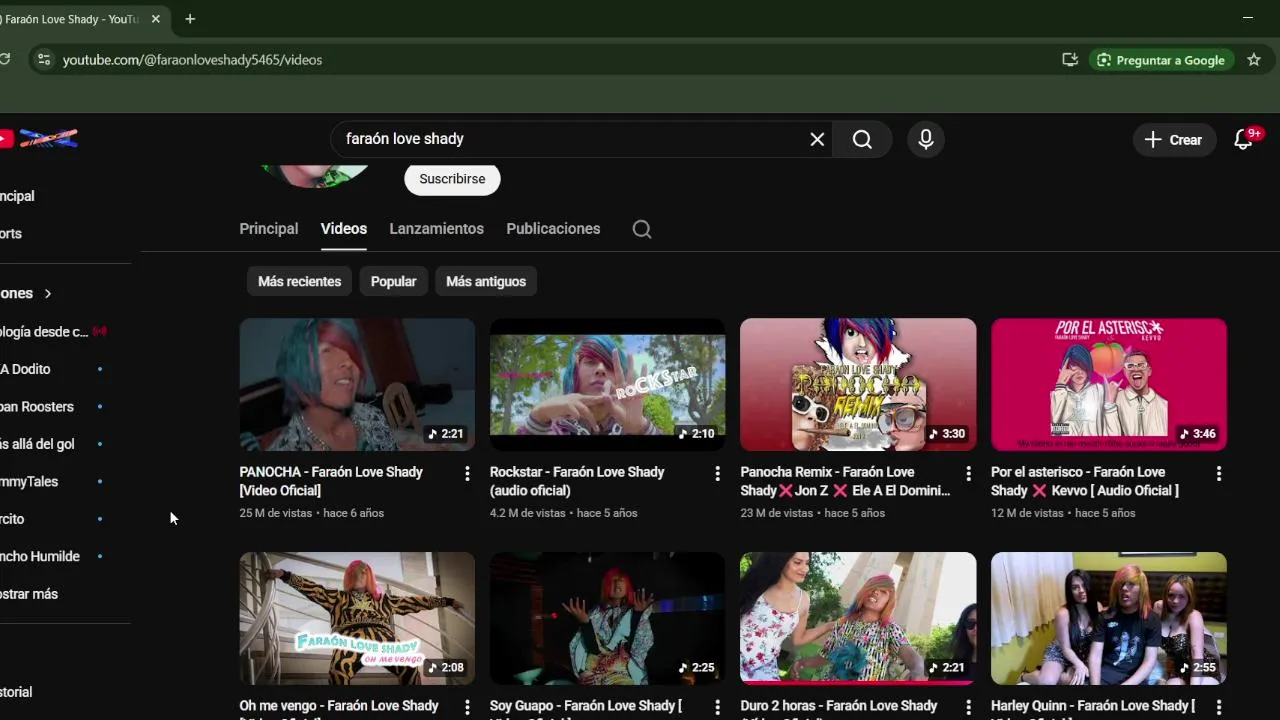Open options menu for Soy Guapo
1280x720 pixels.
[717, 708]
